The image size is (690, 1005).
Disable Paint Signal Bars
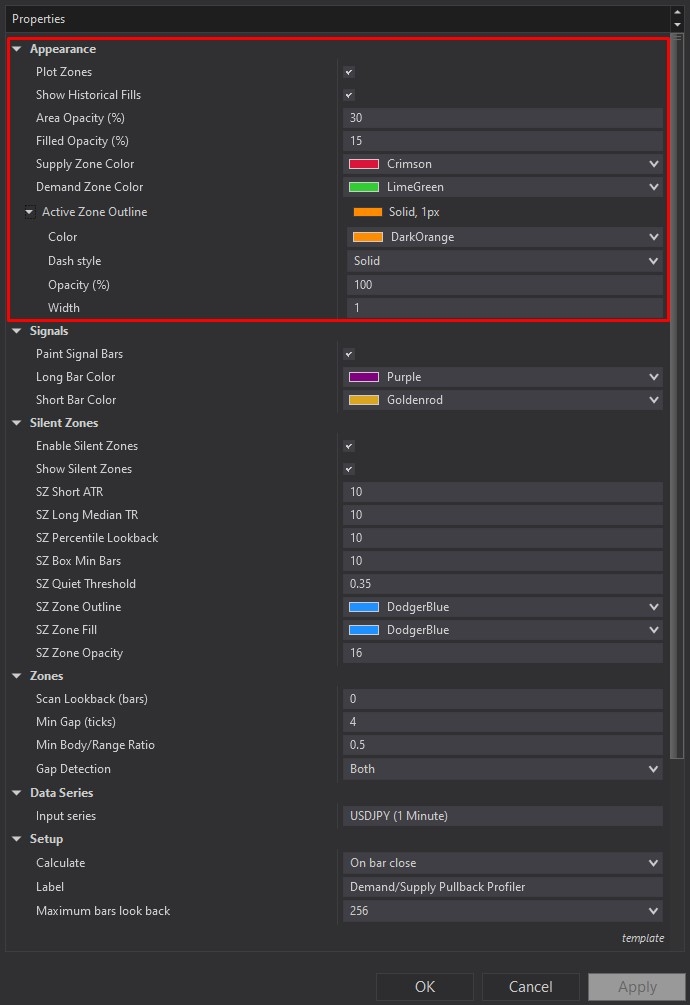(x=348, y=353)
